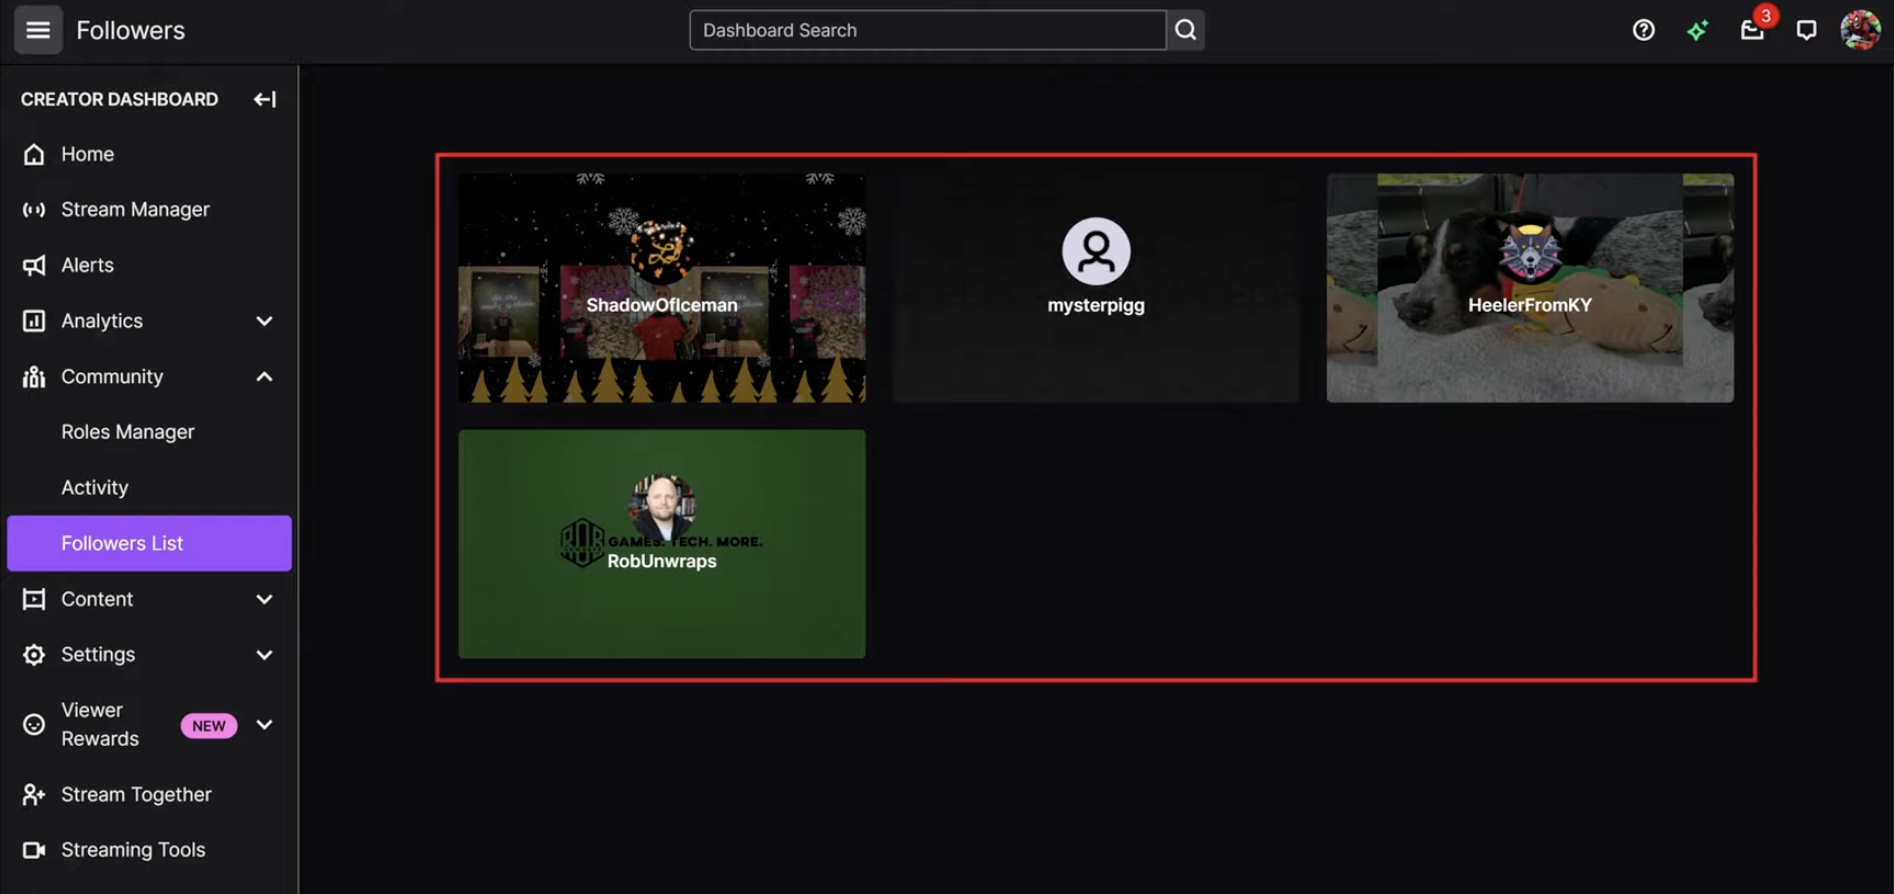Click the Community label in sidebar
Screen dimensions: 1894x894
[x=112, y=377]
